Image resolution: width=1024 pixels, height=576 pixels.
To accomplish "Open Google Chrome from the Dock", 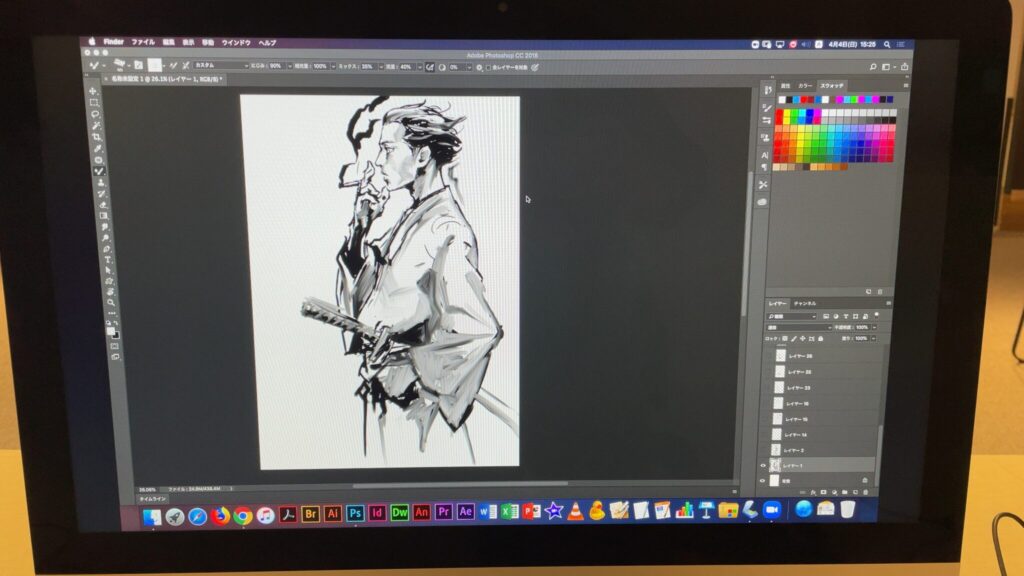I will (x=242, y=515).
